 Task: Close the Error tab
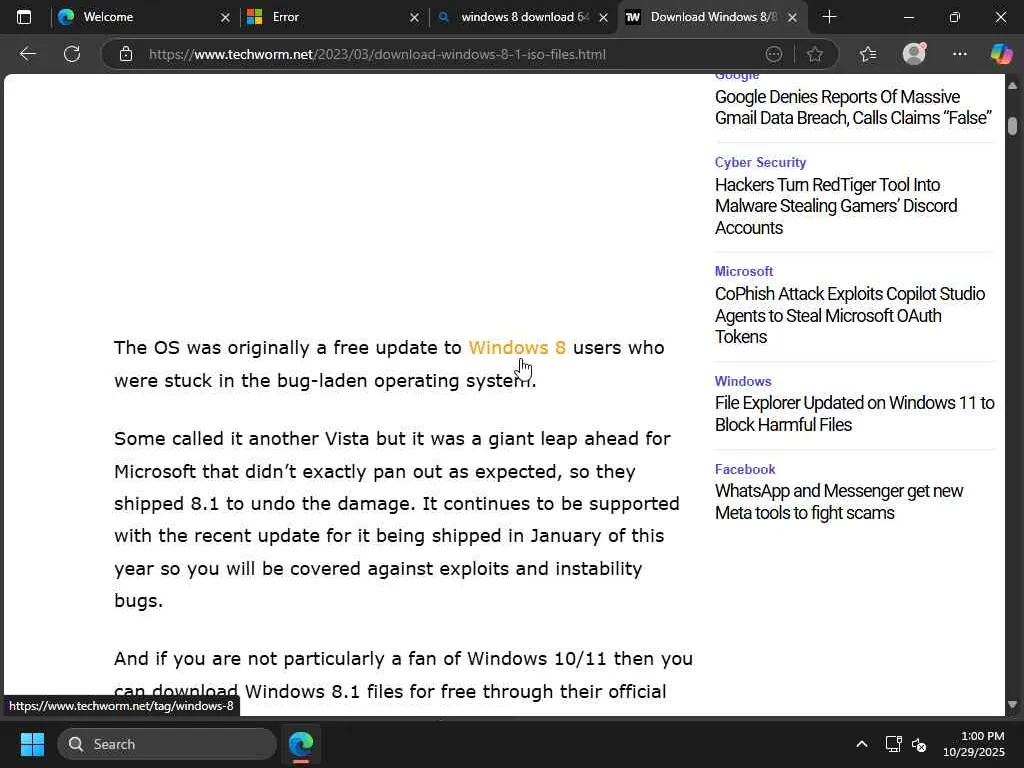[414, 18]
